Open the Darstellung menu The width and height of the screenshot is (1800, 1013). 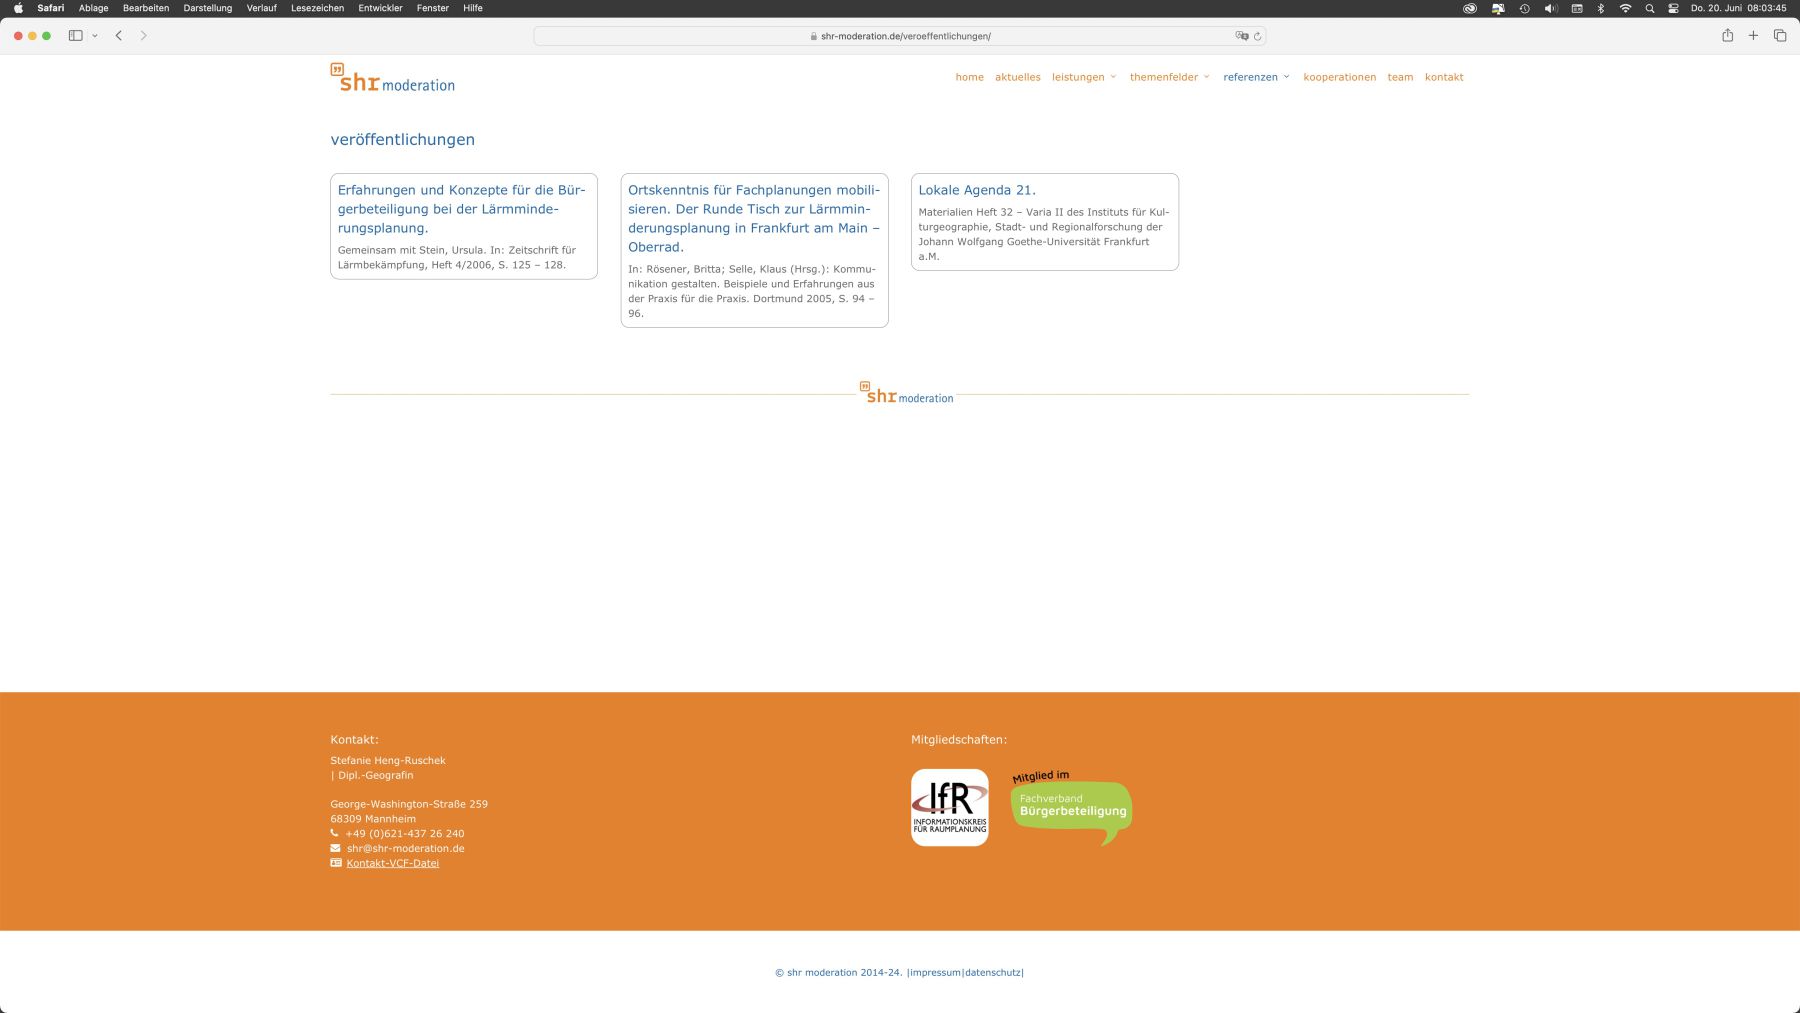[x=207, y=8]
